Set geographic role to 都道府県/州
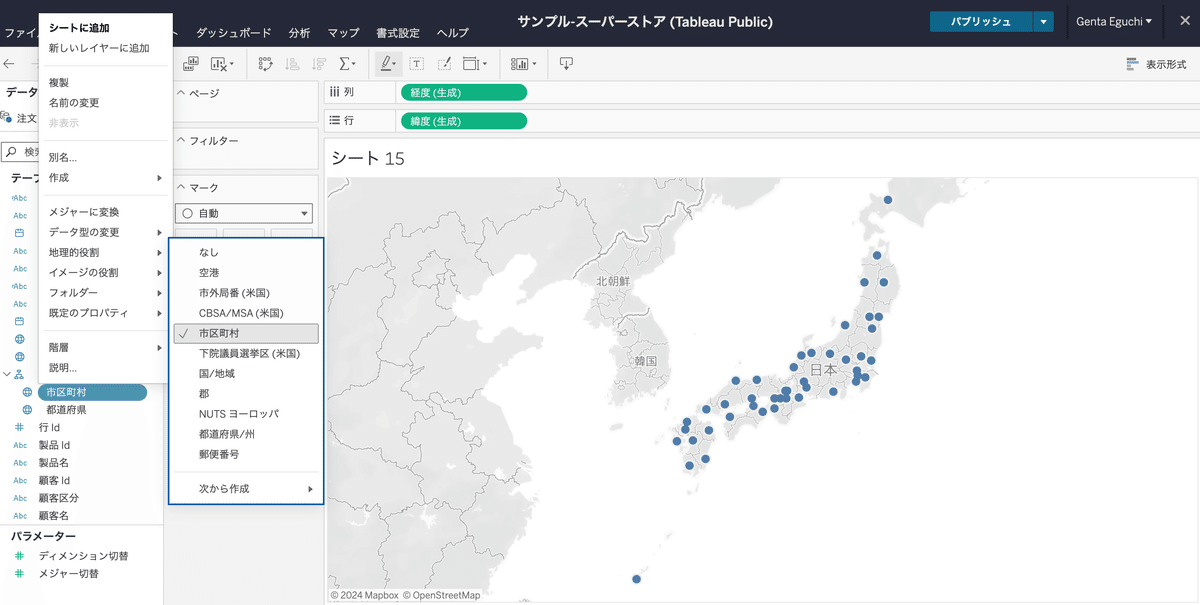This screenshot has width=1200, height=605. (246, 434)
